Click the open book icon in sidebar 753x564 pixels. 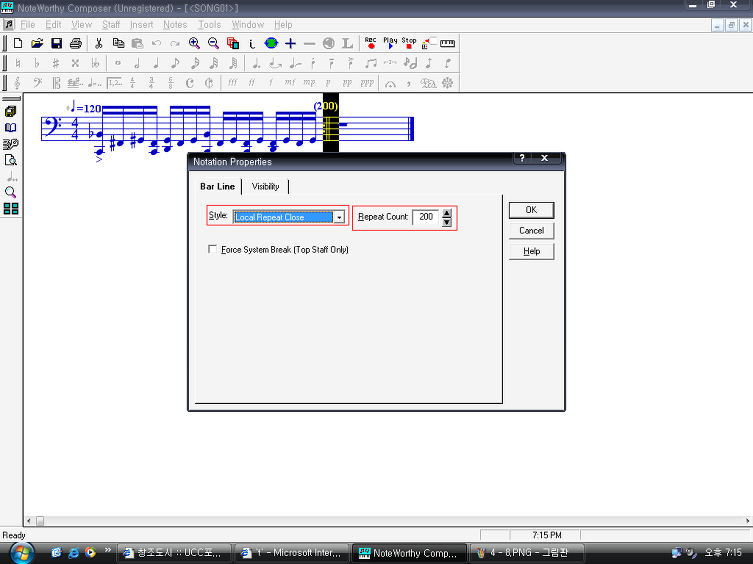pyautogui.click(x=11, y=127)
